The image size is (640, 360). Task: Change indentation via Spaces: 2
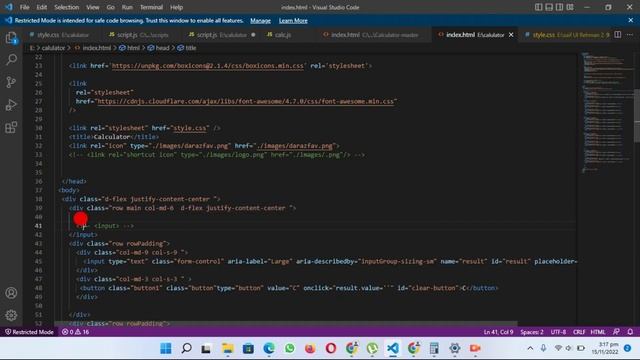pyautogui.click(x=531, y=332)
